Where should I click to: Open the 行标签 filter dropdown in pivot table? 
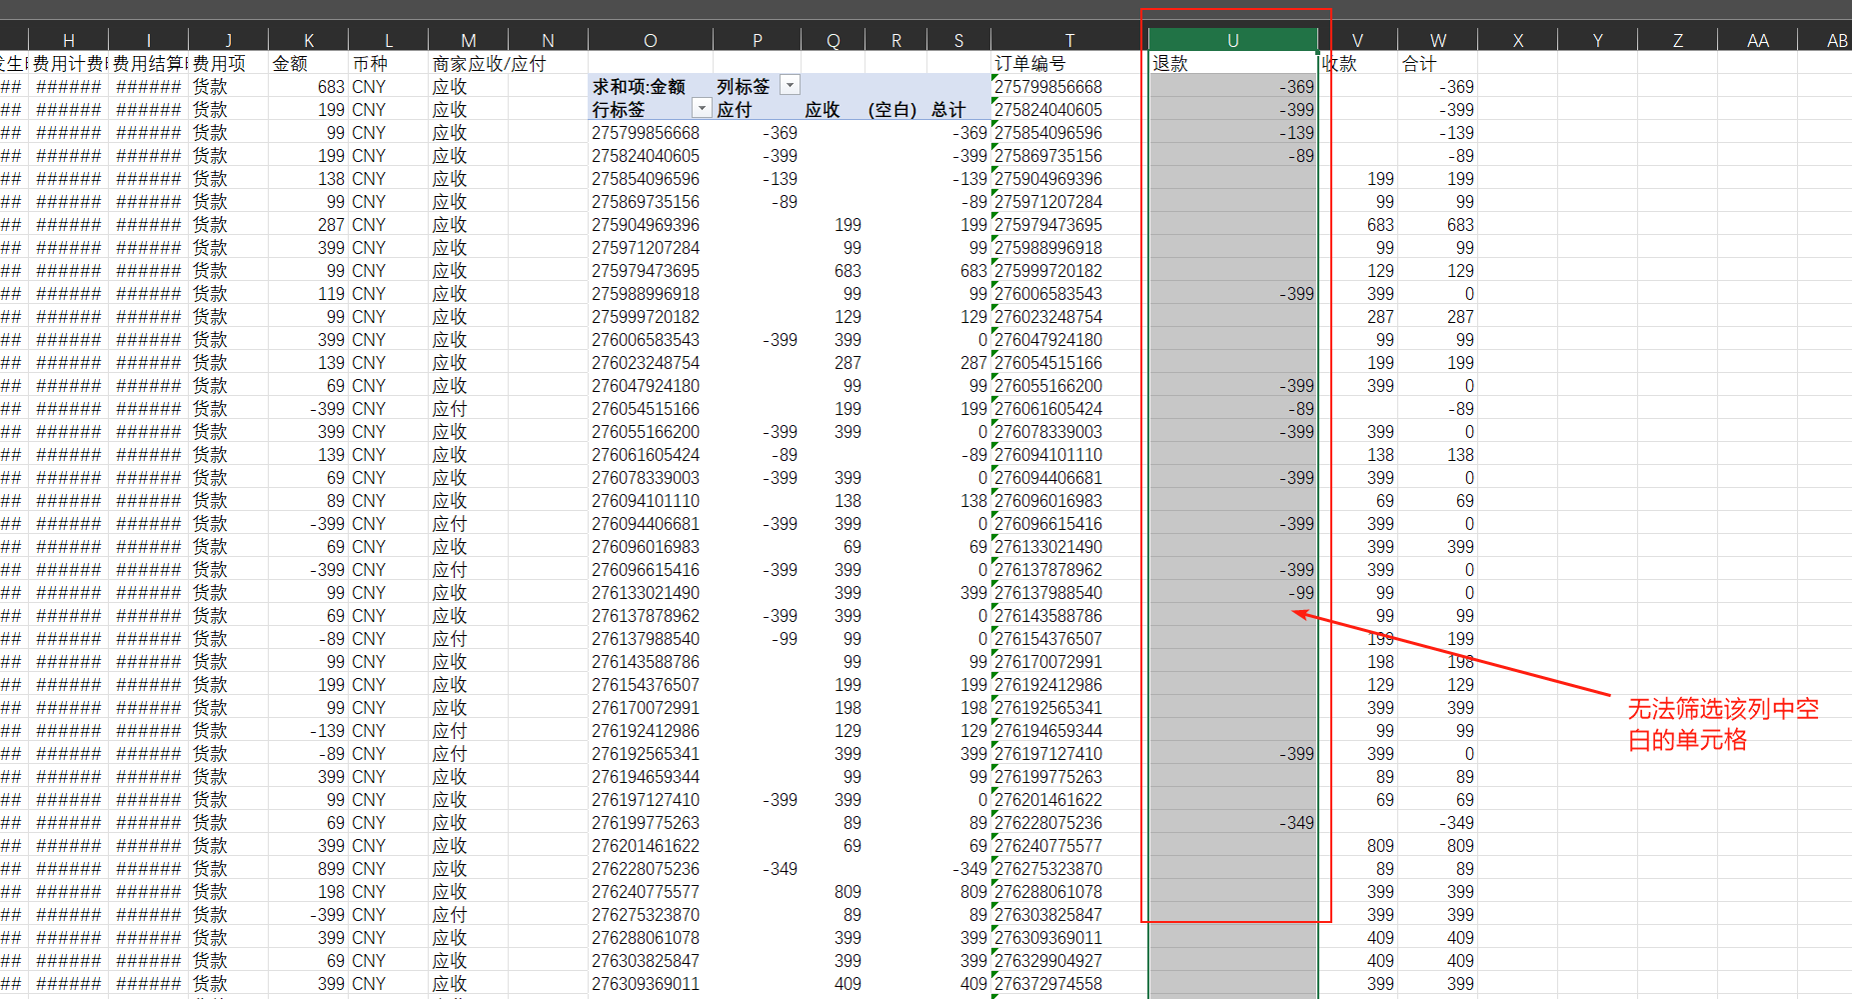click(x=702, y=109)
